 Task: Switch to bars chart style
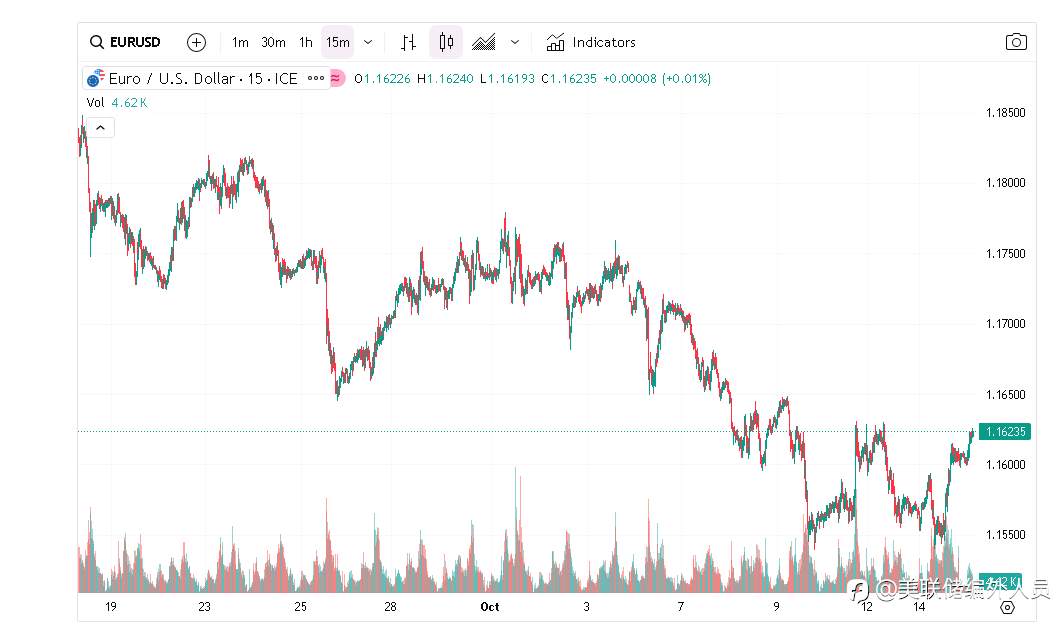[408, 42]
